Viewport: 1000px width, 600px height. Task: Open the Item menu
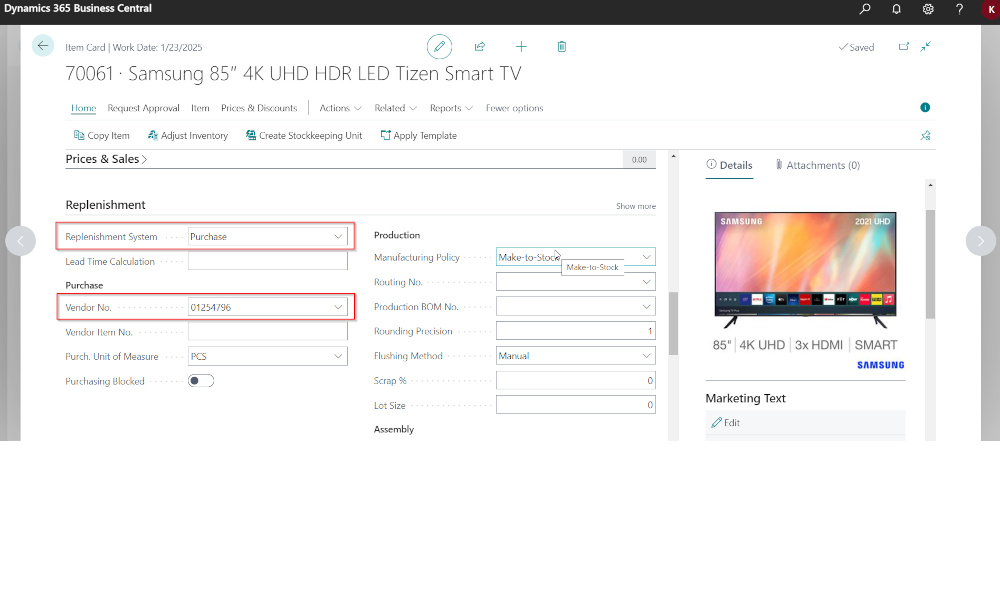[x=200, y=108]
